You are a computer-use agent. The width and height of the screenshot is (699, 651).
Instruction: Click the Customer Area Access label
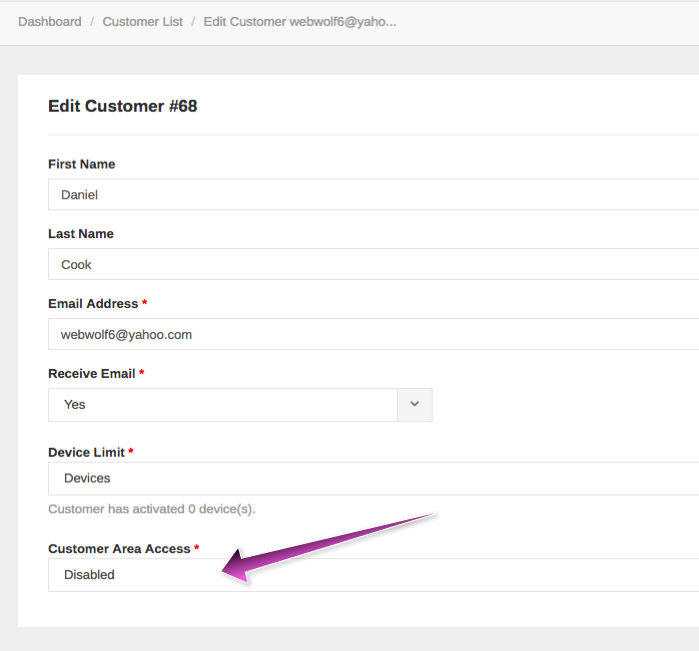[x=119, y=548]
